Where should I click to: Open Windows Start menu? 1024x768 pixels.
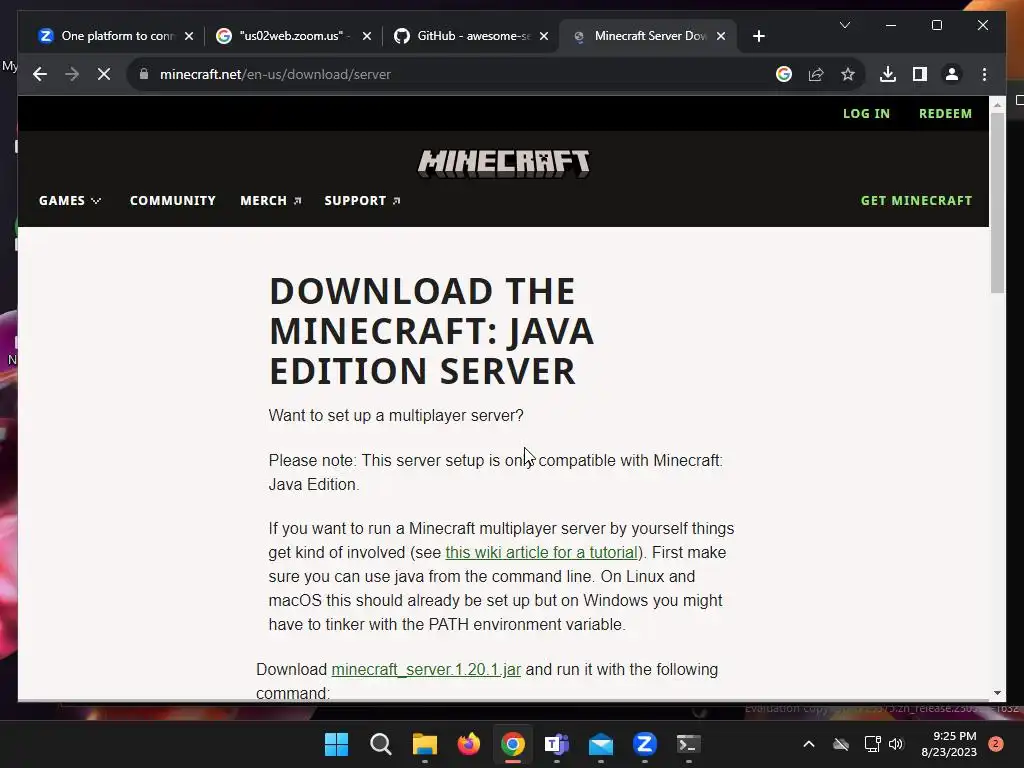point(336,744)
